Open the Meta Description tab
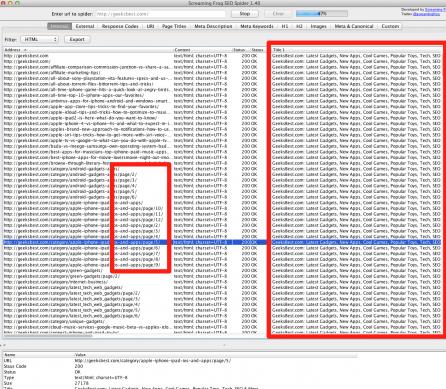The image size is (446, 389). [x=213, y=26]
